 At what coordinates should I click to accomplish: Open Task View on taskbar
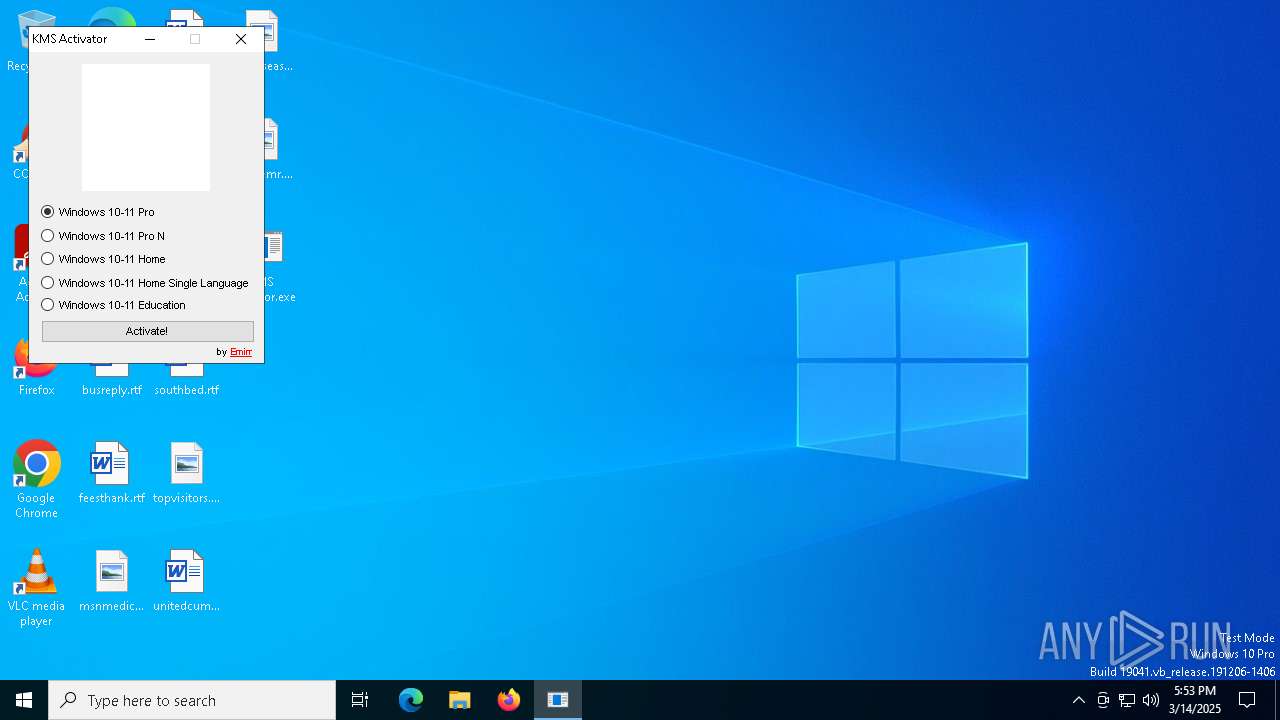click(x=360, y=700)
